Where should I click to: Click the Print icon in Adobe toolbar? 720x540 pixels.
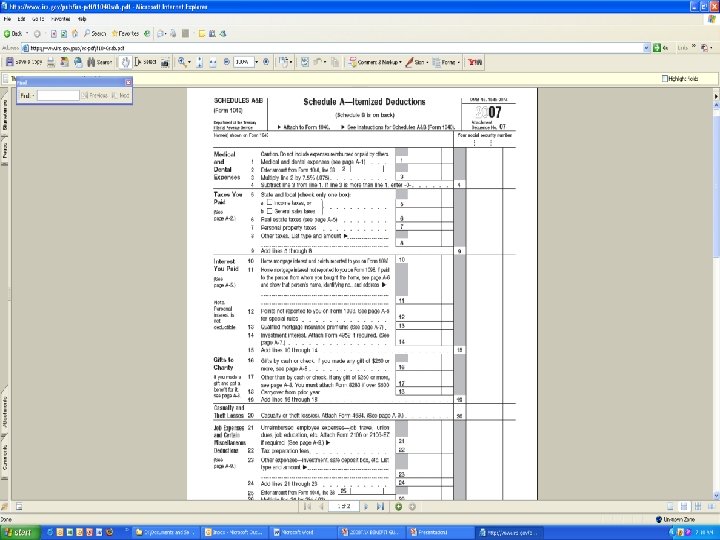pos(51,62)
